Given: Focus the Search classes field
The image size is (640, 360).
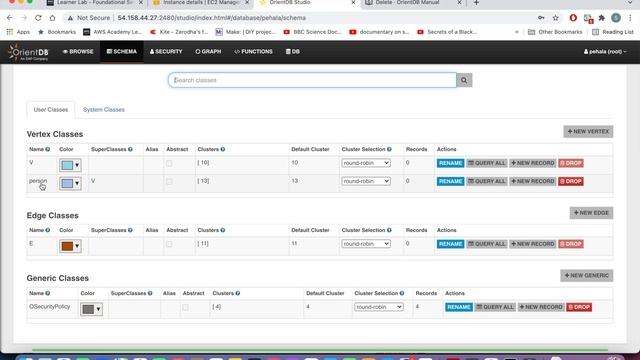Looking at the screenshot, I should pos(312,80).
